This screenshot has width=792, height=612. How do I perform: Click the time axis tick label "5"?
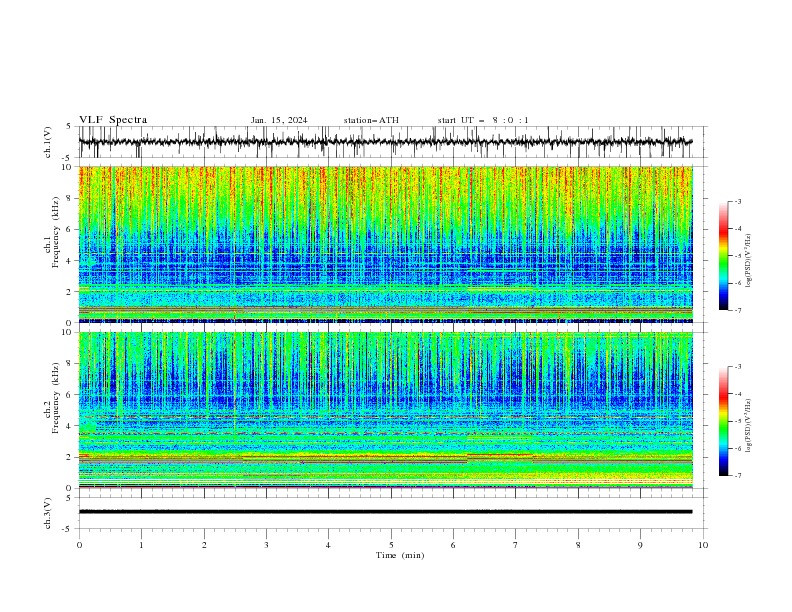point(391,545)
